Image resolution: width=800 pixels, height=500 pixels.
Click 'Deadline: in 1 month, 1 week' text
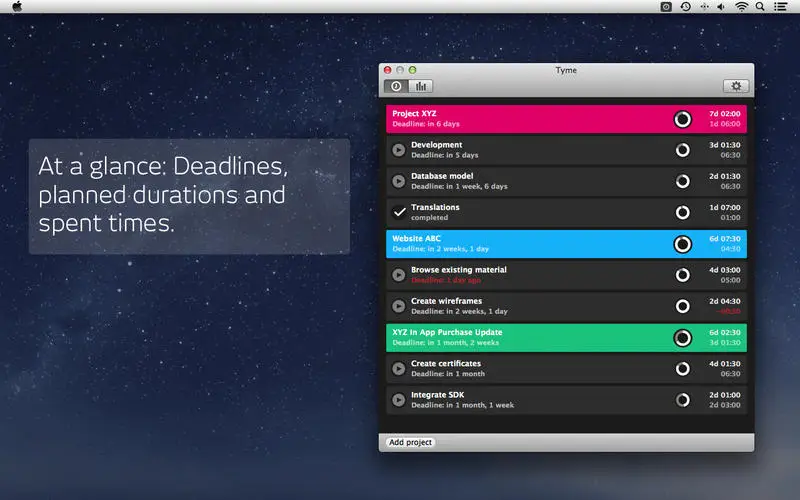coord(462,405)
